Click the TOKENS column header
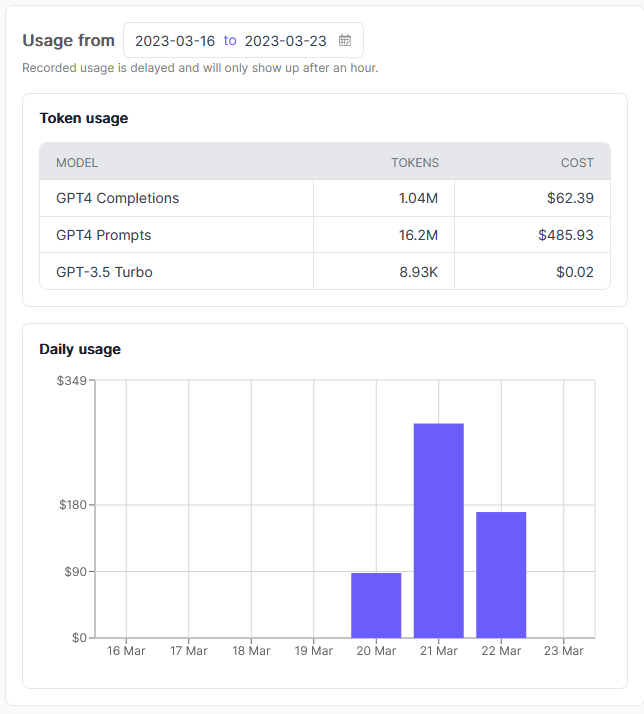This screenshot has height=714, width=644. click(414, 162)
